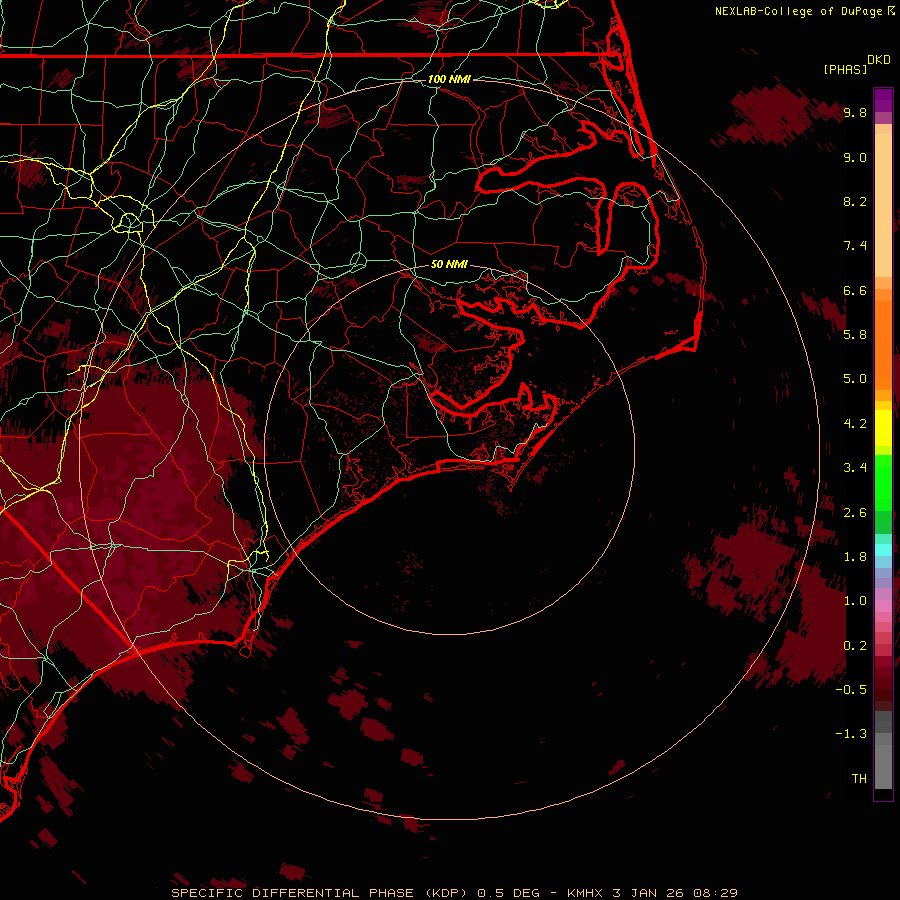900x900 pixels.
Task: Pick the bright green legend band
Action: (x=883, y=483)
